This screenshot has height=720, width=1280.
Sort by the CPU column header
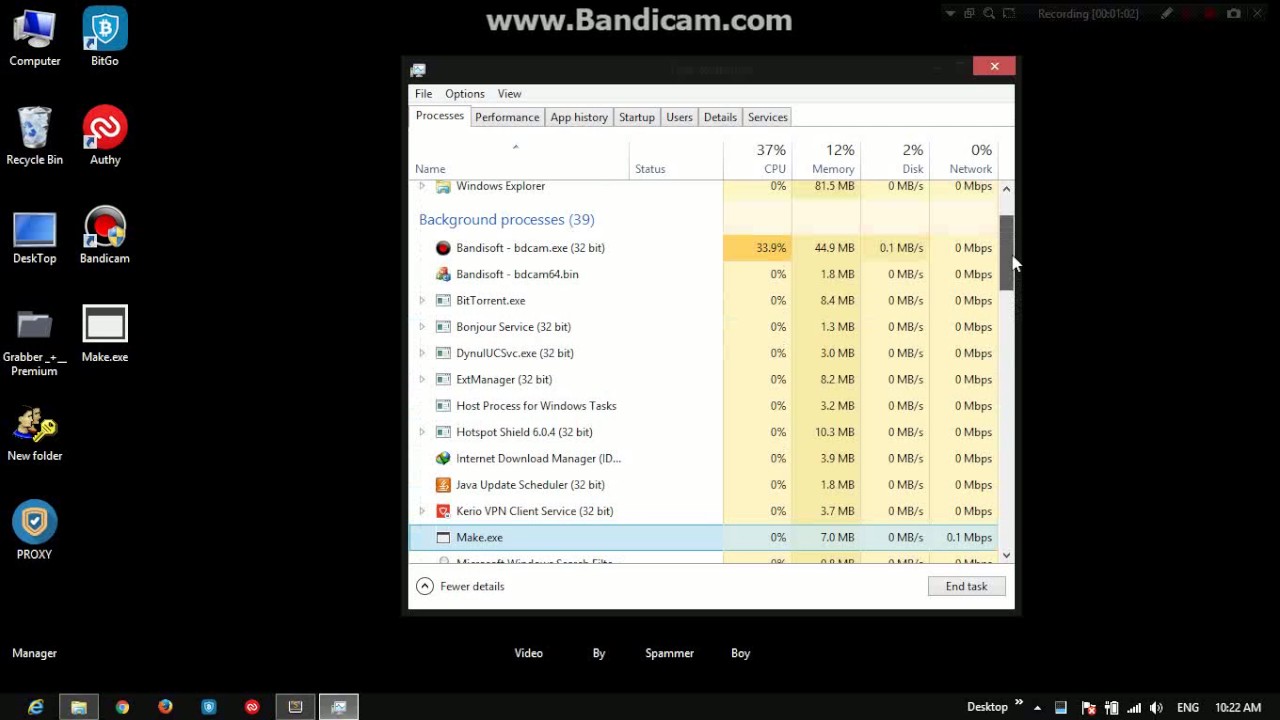757,160
